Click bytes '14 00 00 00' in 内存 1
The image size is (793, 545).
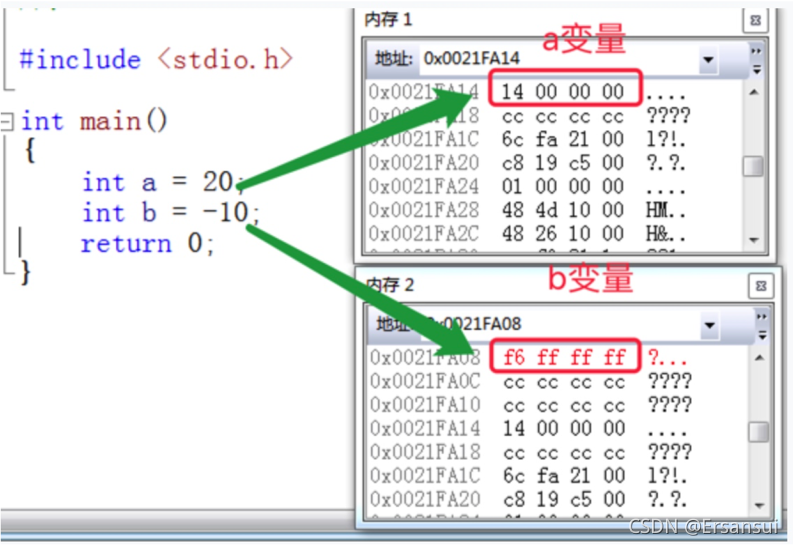click(x=562, y=92)
